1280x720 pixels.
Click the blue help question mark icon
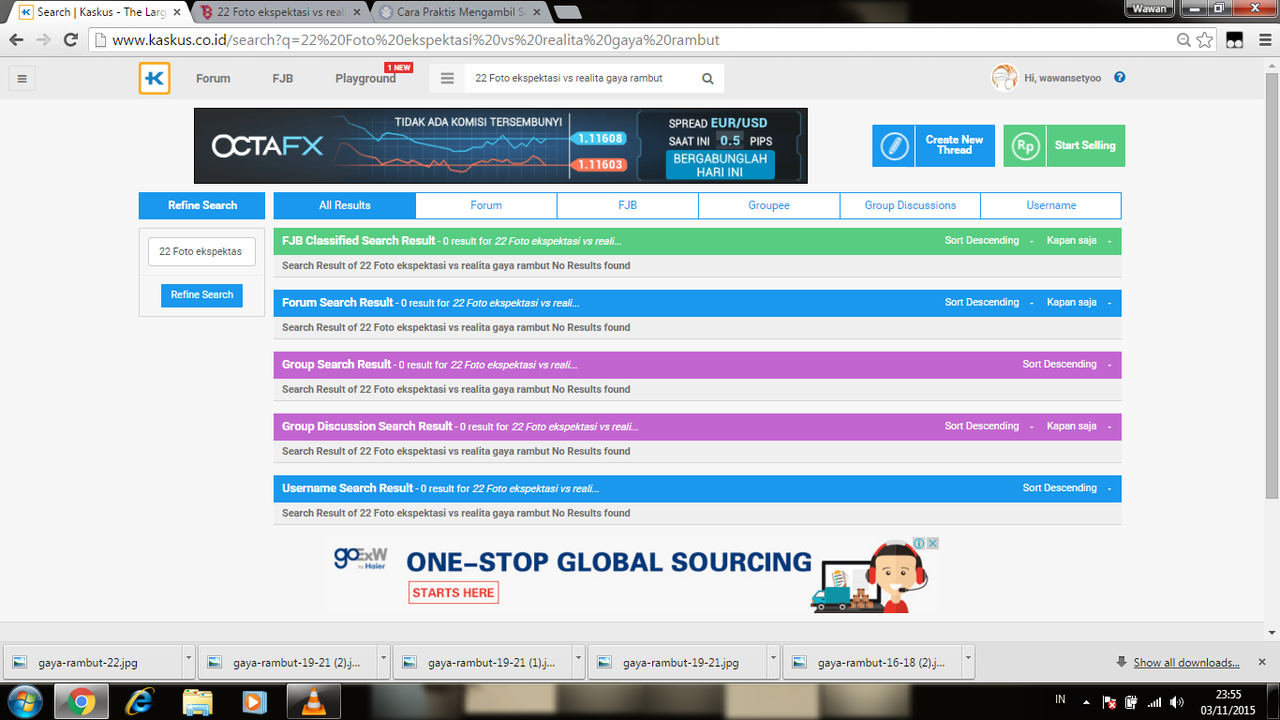pos(1119,77)
